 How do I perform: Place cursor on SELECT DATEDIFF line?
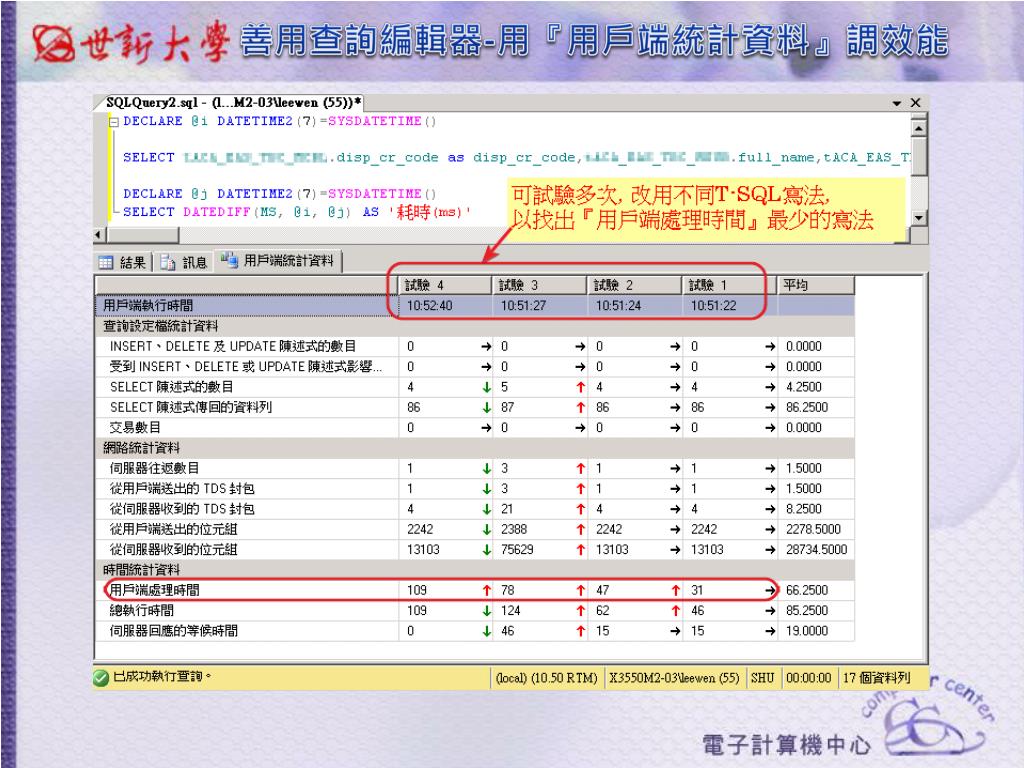click(296, 212)
